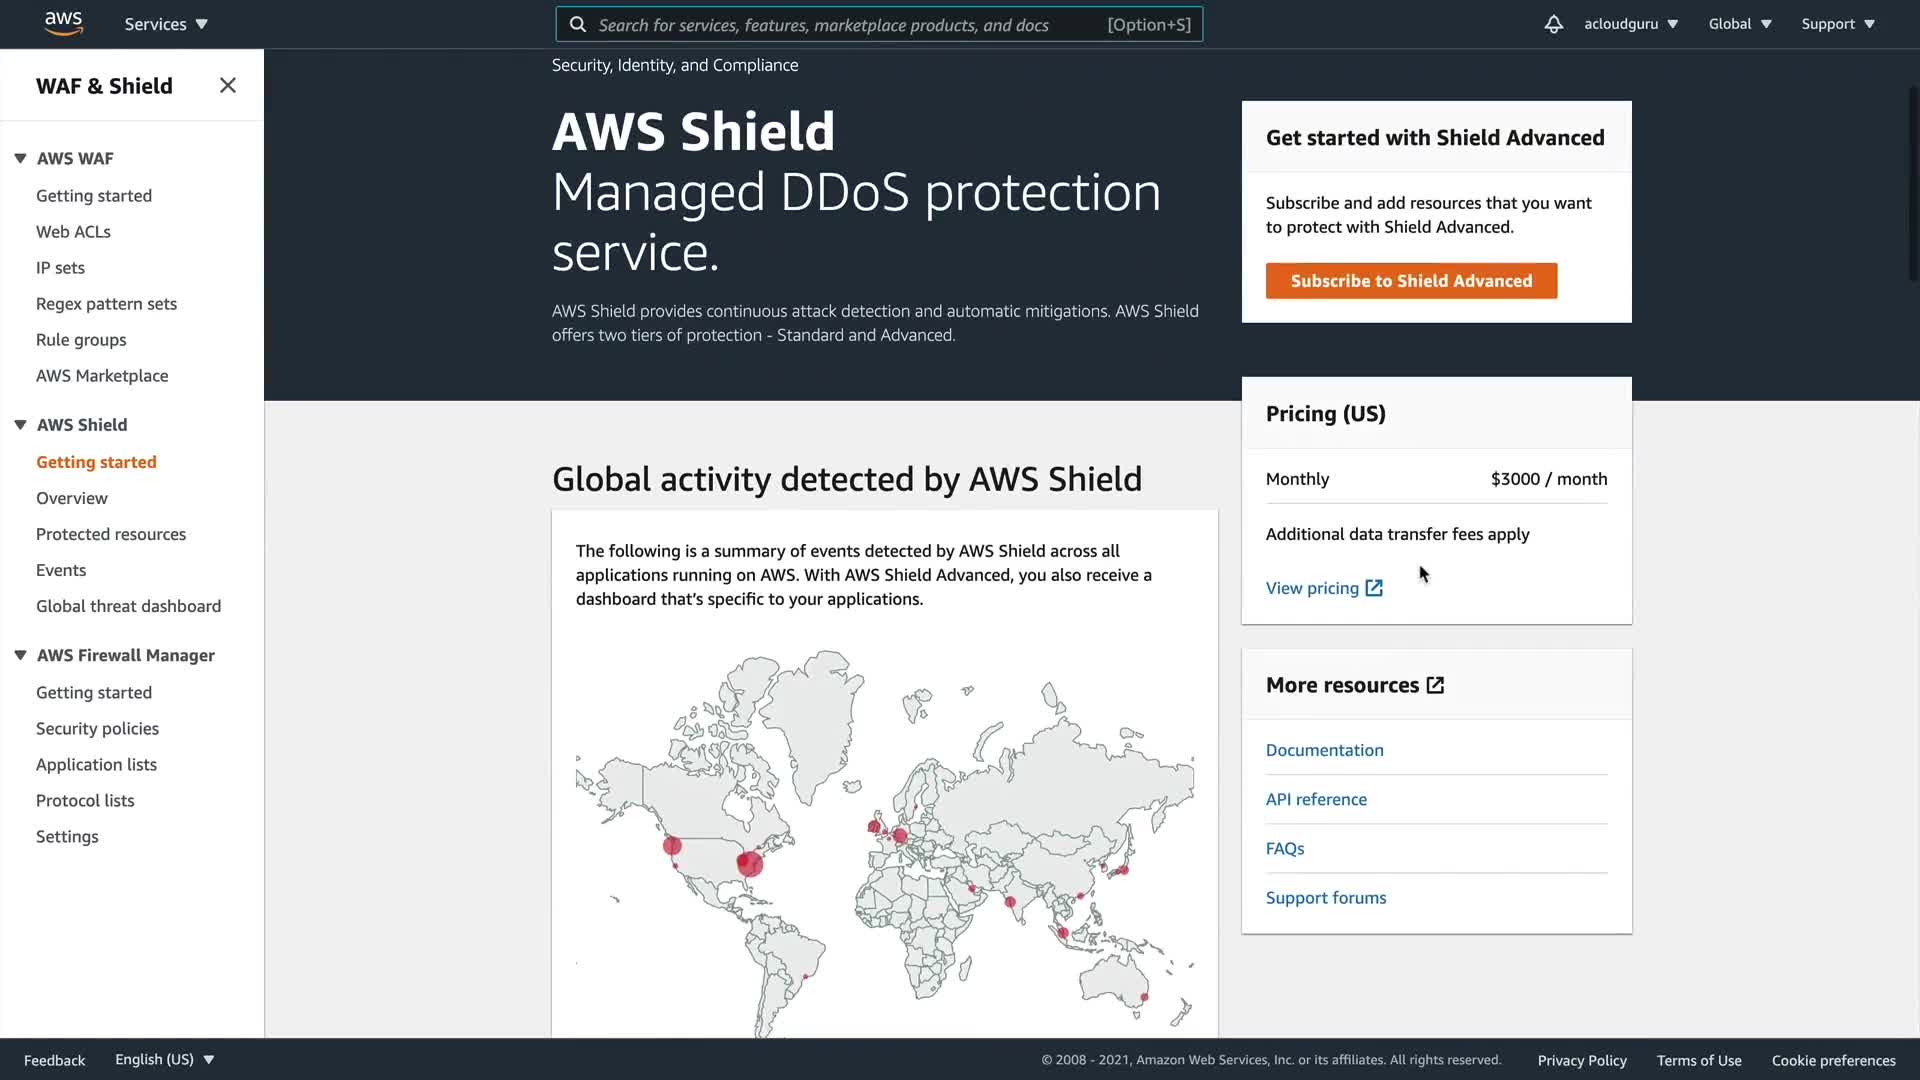The width and height of the screenshot is (1920, 1080).
Task: Collapse the AWS Firewall Manager section
Action: 20,655
